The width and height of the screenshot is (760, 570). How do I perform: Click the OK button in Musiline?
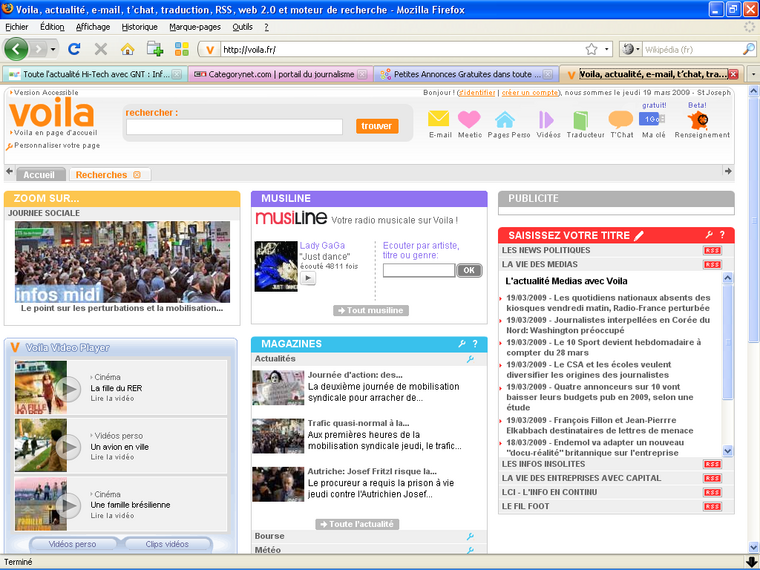click(469, 270)
